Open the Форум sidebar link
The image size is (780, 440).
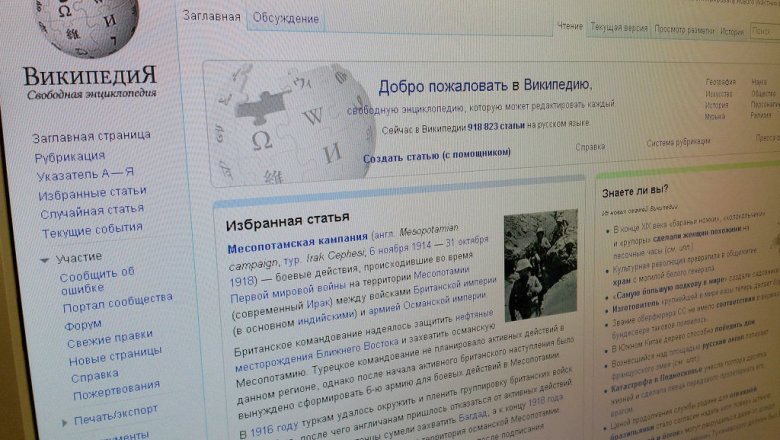[x=83, y=325]
